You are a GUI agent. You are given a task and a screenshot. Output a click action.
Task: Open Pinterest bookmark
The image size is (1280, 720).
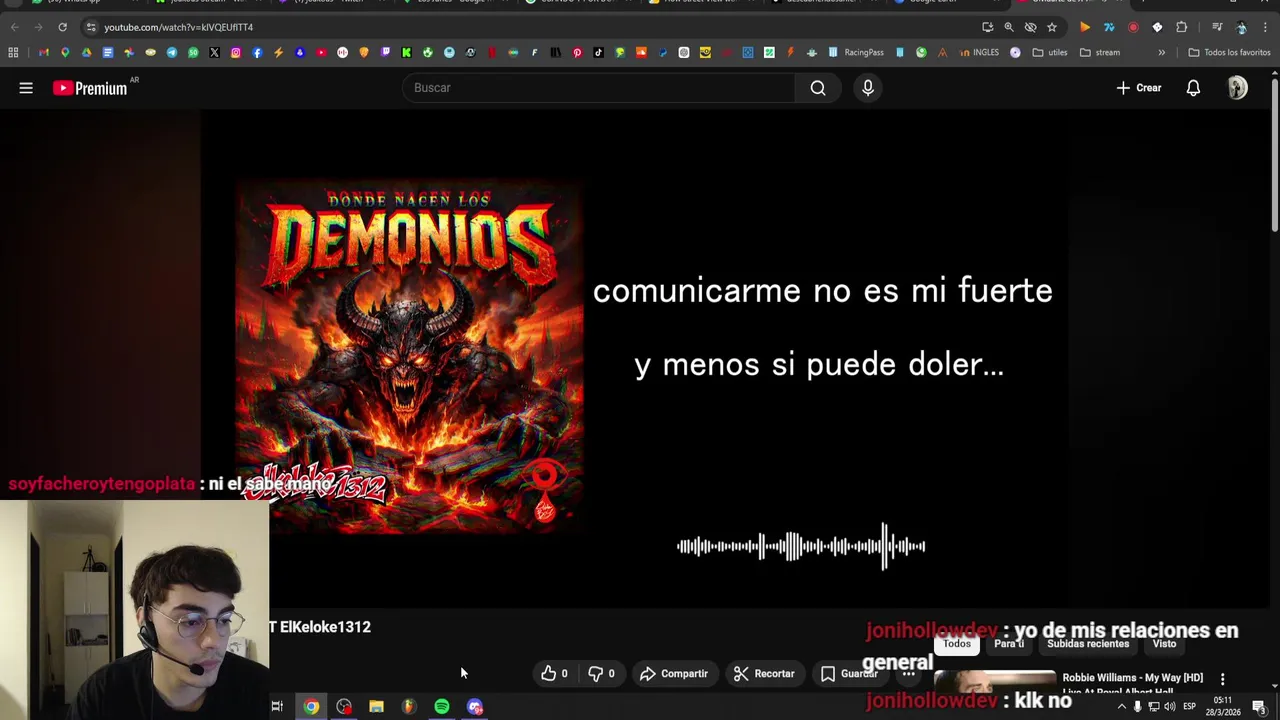click(x=577, y=52)
